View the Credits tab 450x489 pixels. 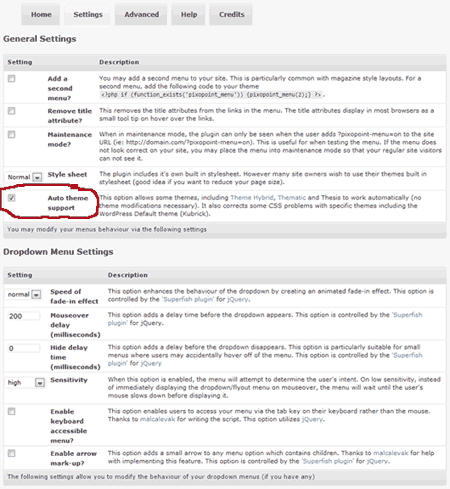coord(231,15)
